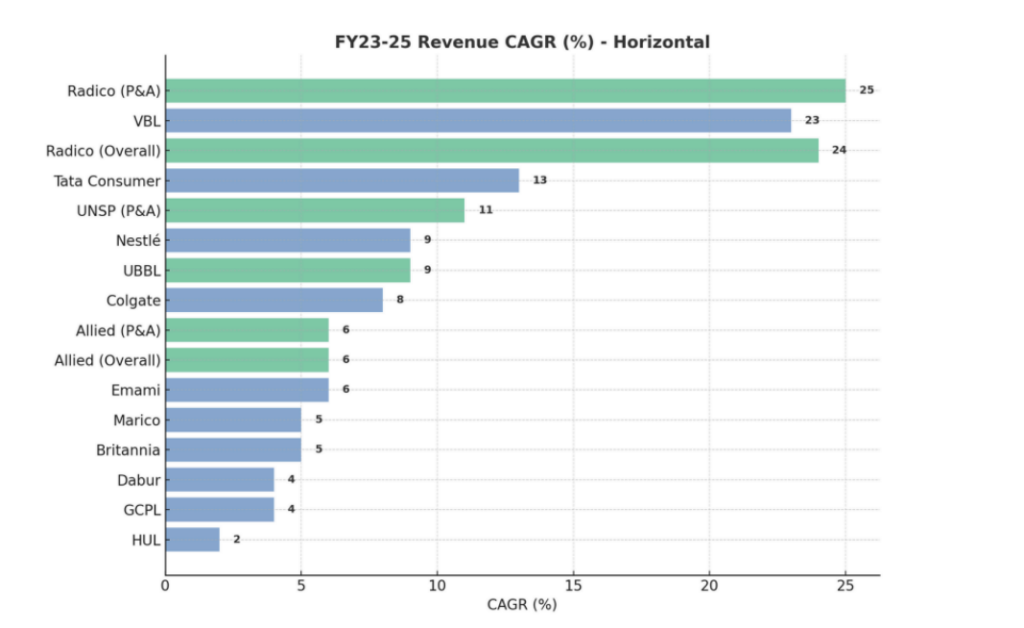Click the UBBL green bar
Viewport: 1024px width, 628px height.
coord(288,270)
